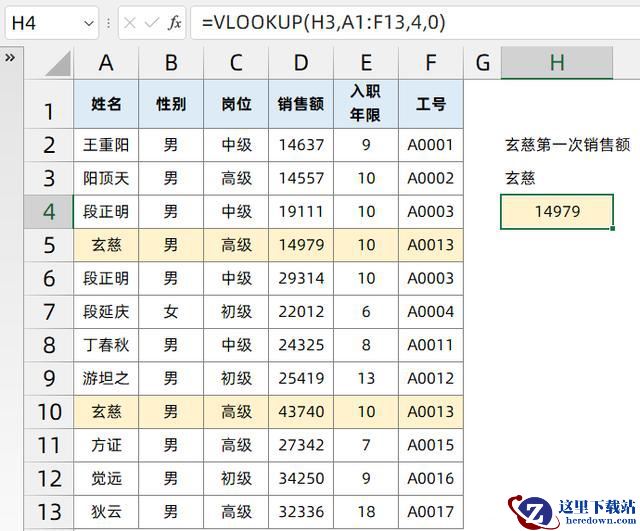Select cell containing 段延庆

(106, 312)
